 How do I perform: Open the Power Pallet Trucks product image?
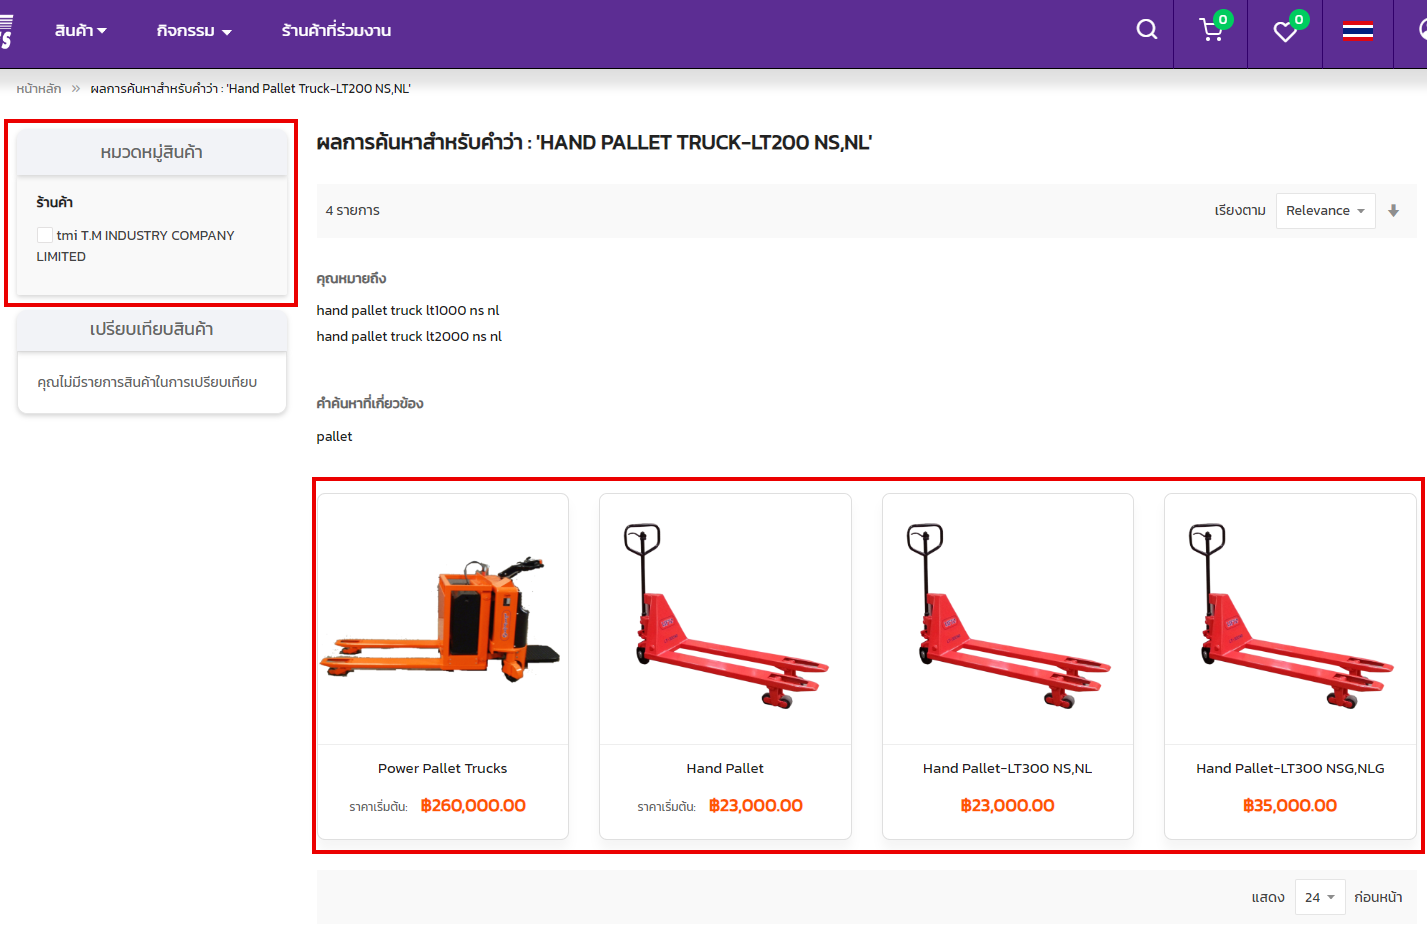443,620
